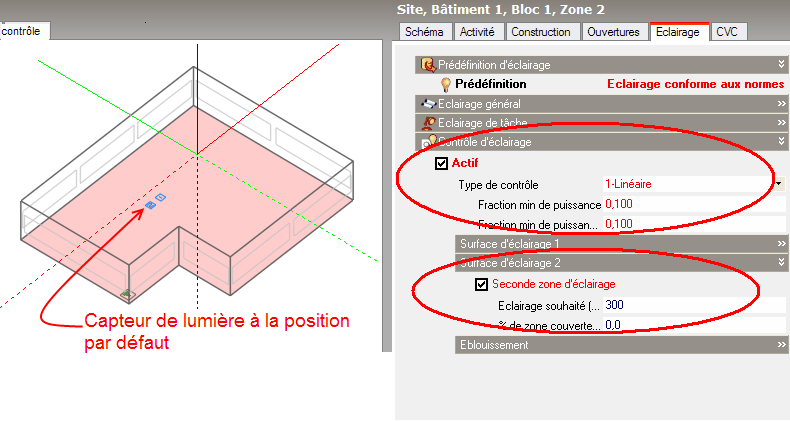790x421 pixels.
Task: Disable the Actif lighting control checkbox
Action: click(441, 163)
